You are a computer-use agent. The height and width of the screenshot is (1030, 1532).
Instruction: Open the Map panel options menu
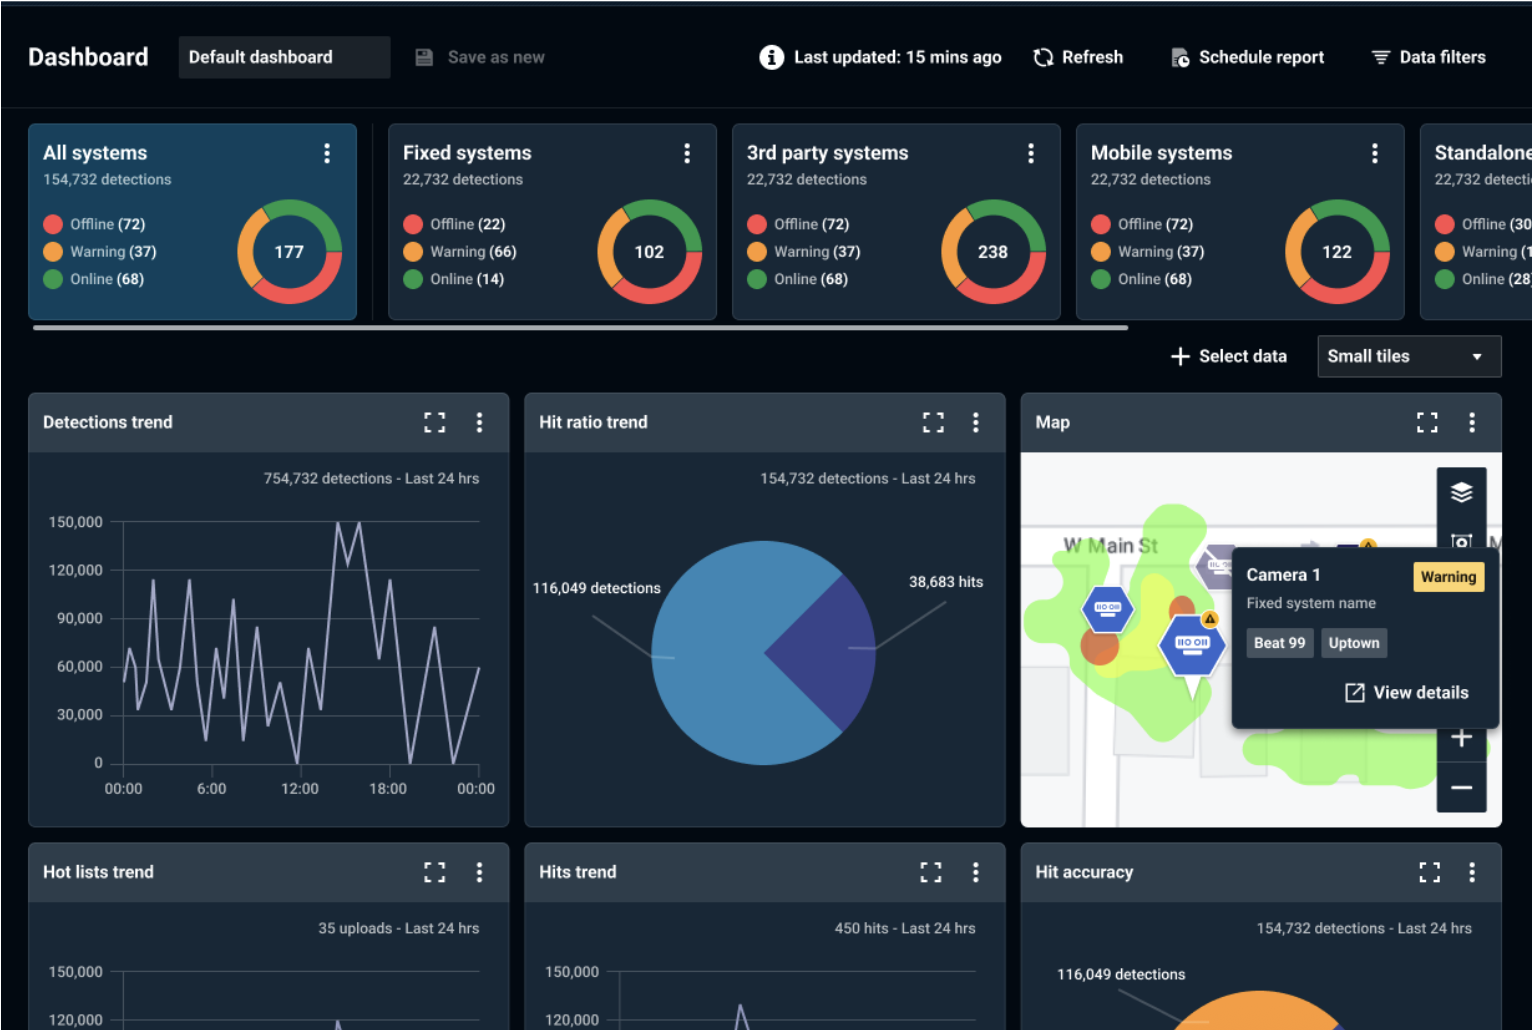pos(1472,423)
